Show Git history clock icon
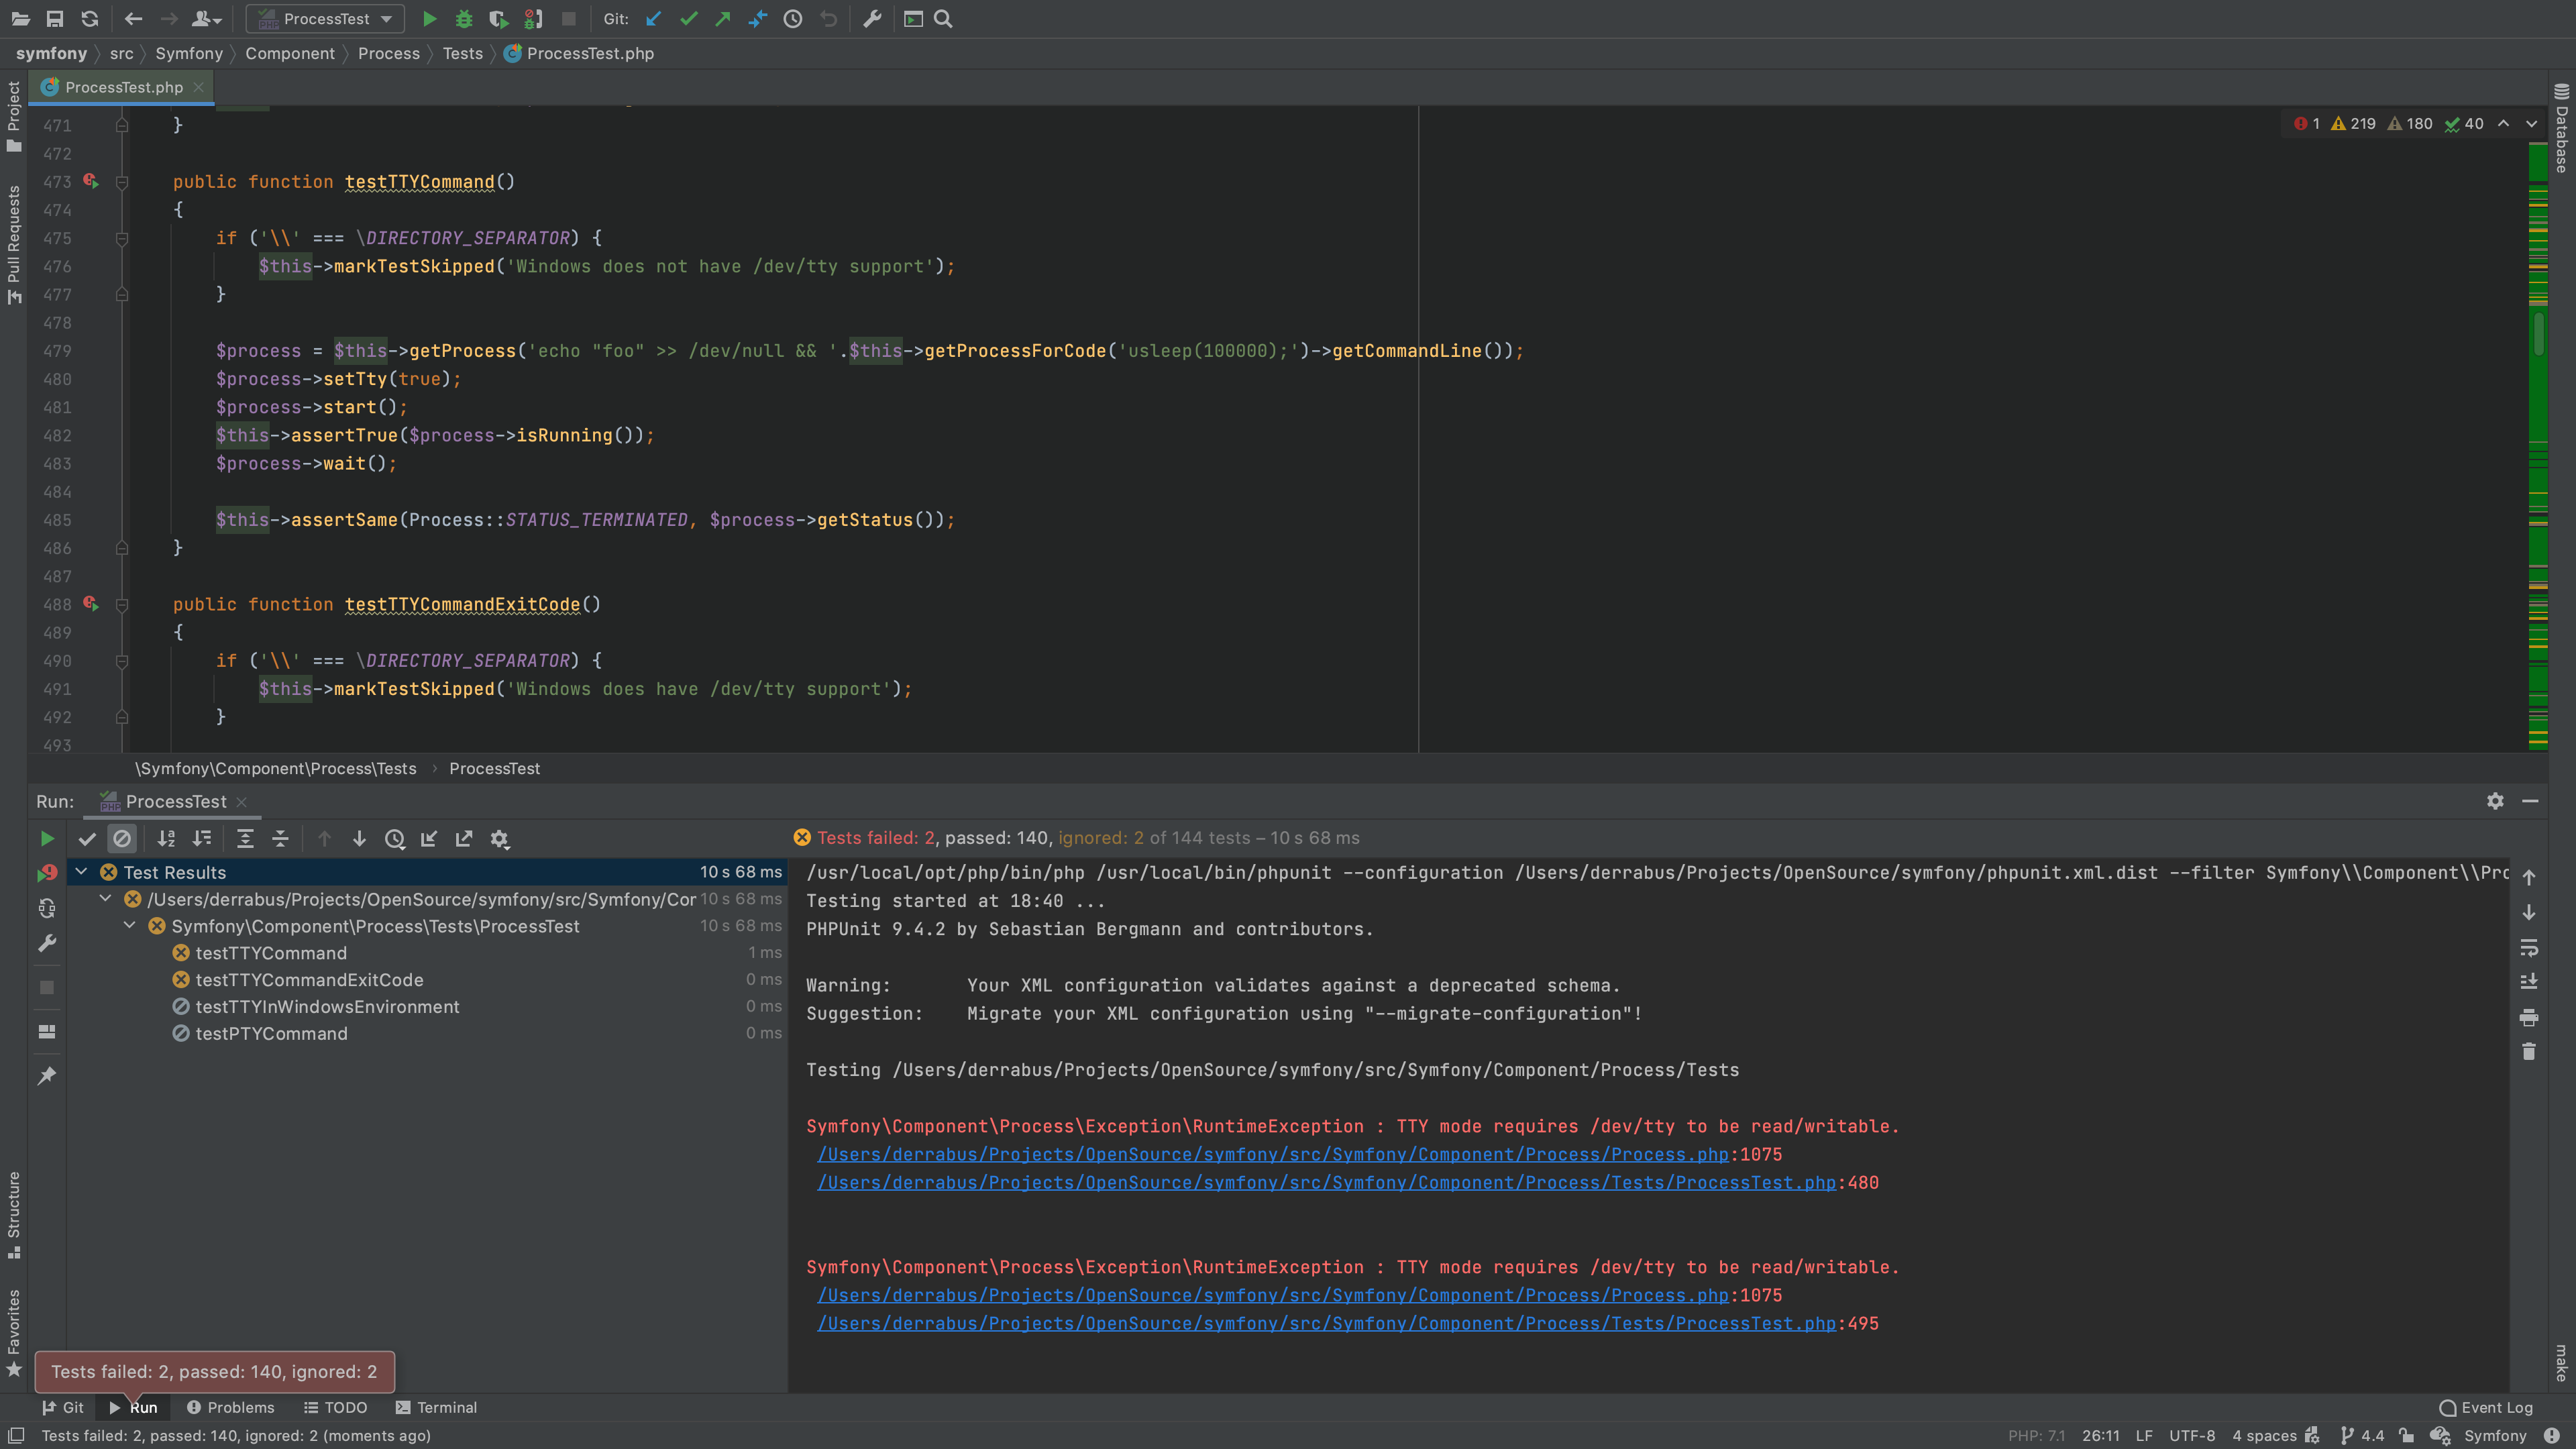This screenshot has width=2576, height=1449. point(793,19)
